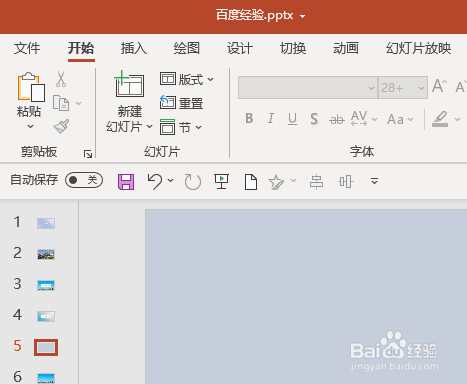Viewport: 467px width, 384px height.
Task: Increase font size with larger A icon
Action: [439, 86]
